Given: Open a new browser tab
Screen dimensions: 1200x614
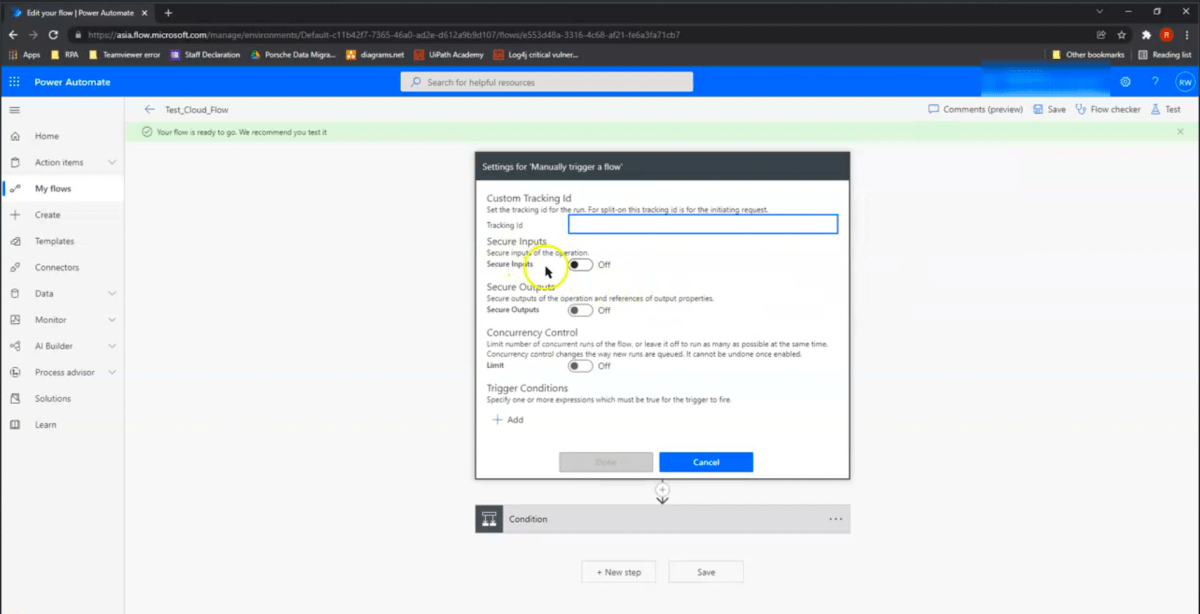Looking at the screenshot, I should (168, 13).
